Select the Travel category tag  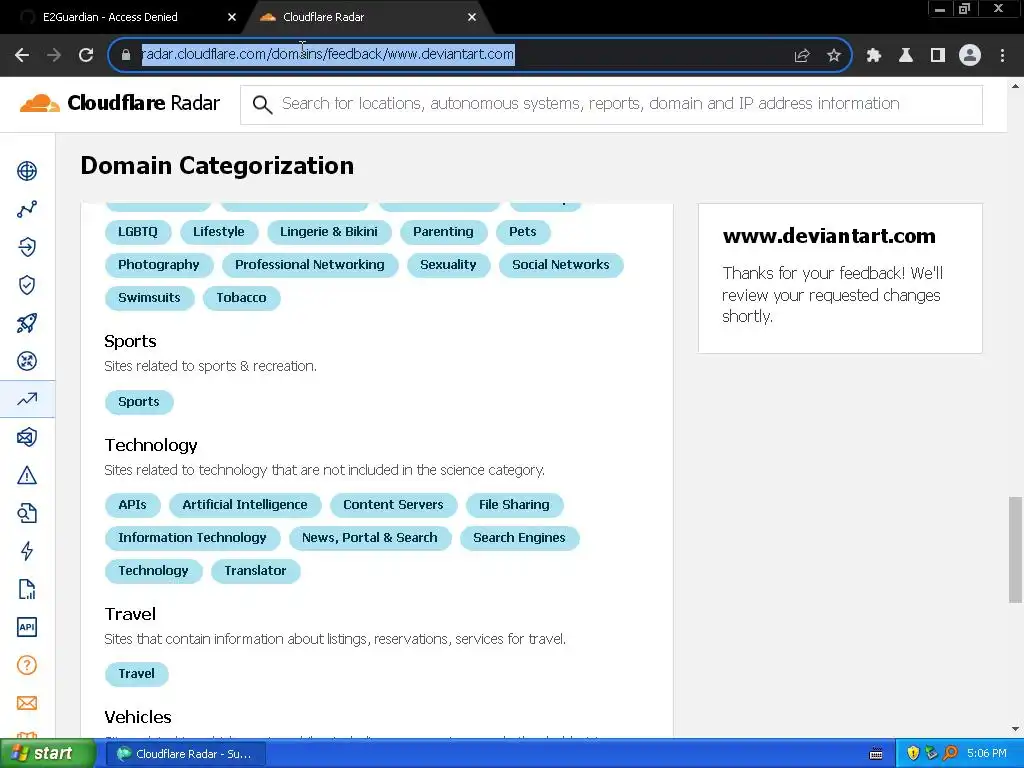point(136,674)
